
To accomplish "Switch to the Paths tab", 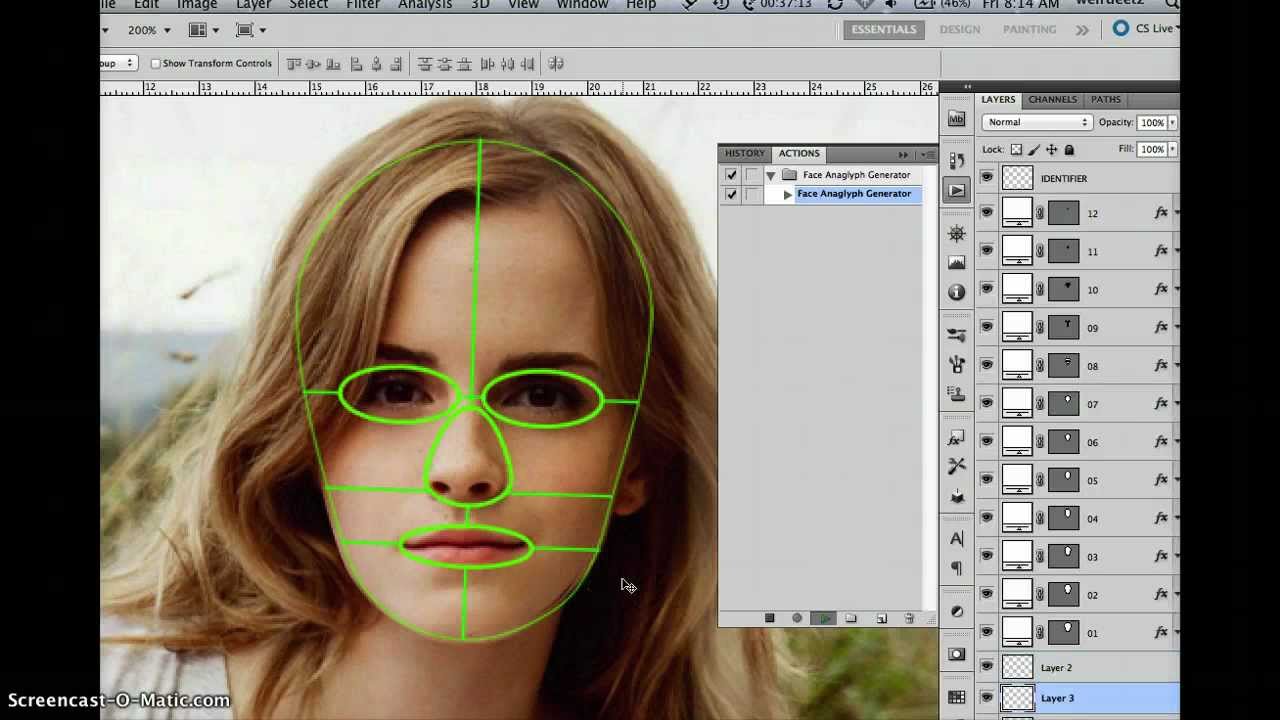I will (1105, 100).
